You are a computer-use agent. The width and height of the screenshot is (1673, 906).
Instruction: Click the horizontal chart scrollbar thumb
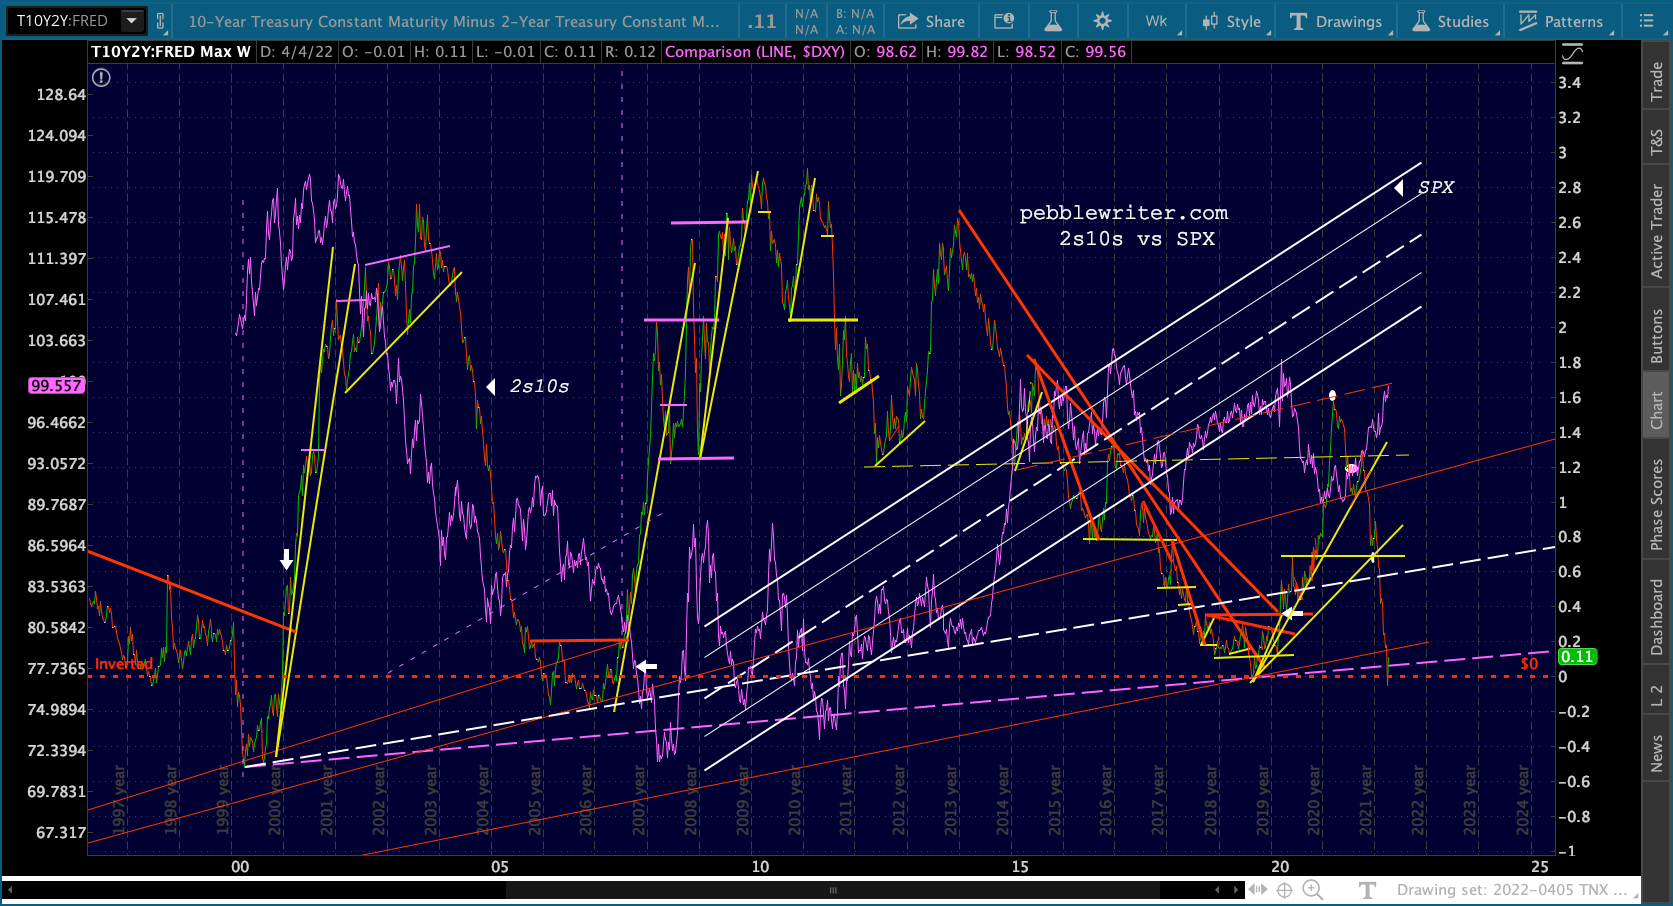point(833,890)
